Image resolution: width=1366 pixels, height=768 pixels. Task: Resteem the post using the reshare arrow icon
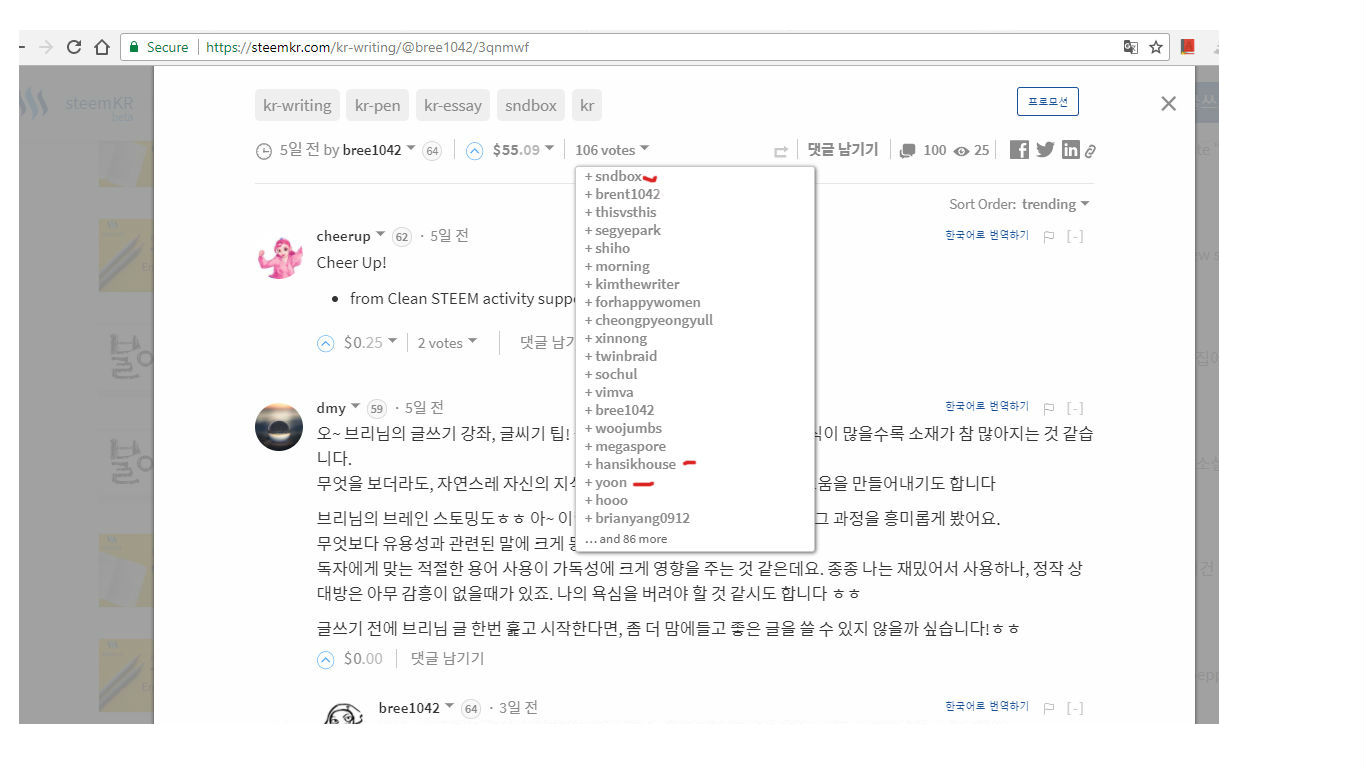click(x=780, y=149)
